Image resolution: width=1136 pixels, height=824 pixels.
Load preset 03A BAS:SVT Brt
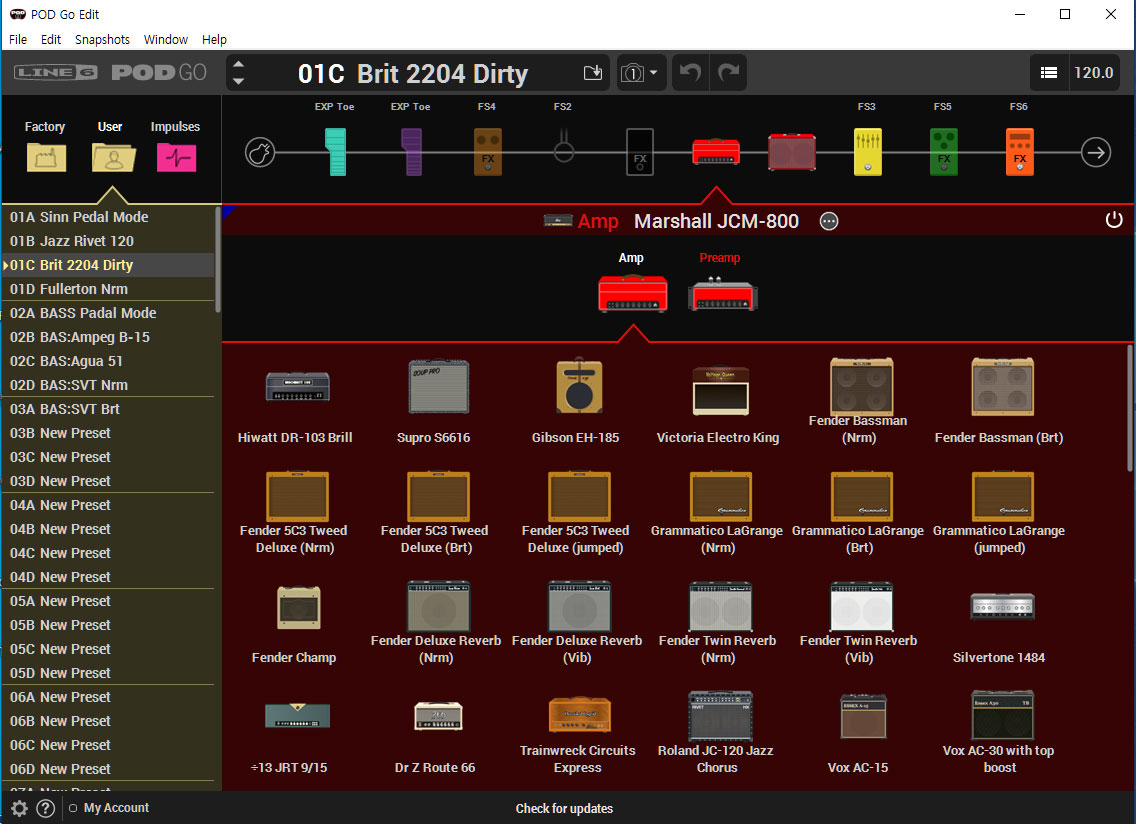[x=109, y=409]
